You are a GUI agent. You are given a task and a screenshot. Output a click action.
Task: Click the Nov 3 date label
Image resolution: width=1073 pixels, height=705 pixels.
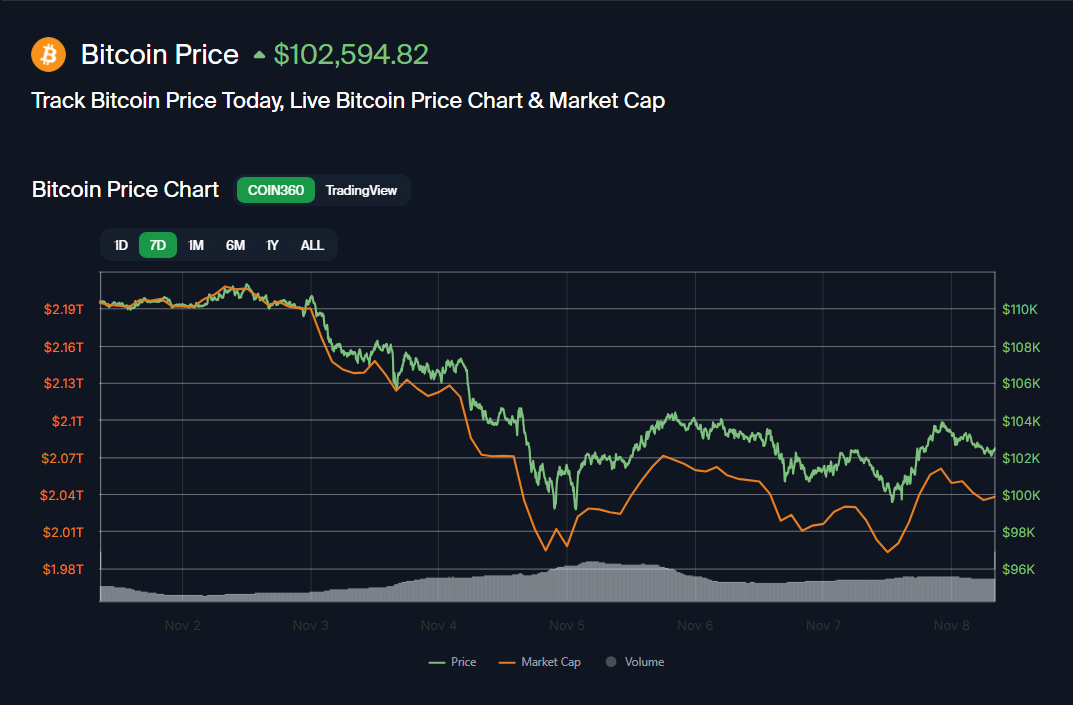(311, 626)
